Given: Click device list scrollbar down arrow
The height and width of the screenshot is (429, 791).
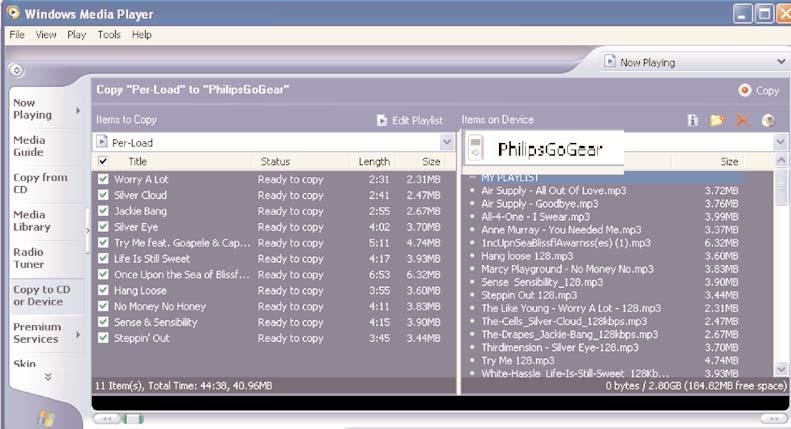Looking at the screenshot, I should click(x=780, y=369).
